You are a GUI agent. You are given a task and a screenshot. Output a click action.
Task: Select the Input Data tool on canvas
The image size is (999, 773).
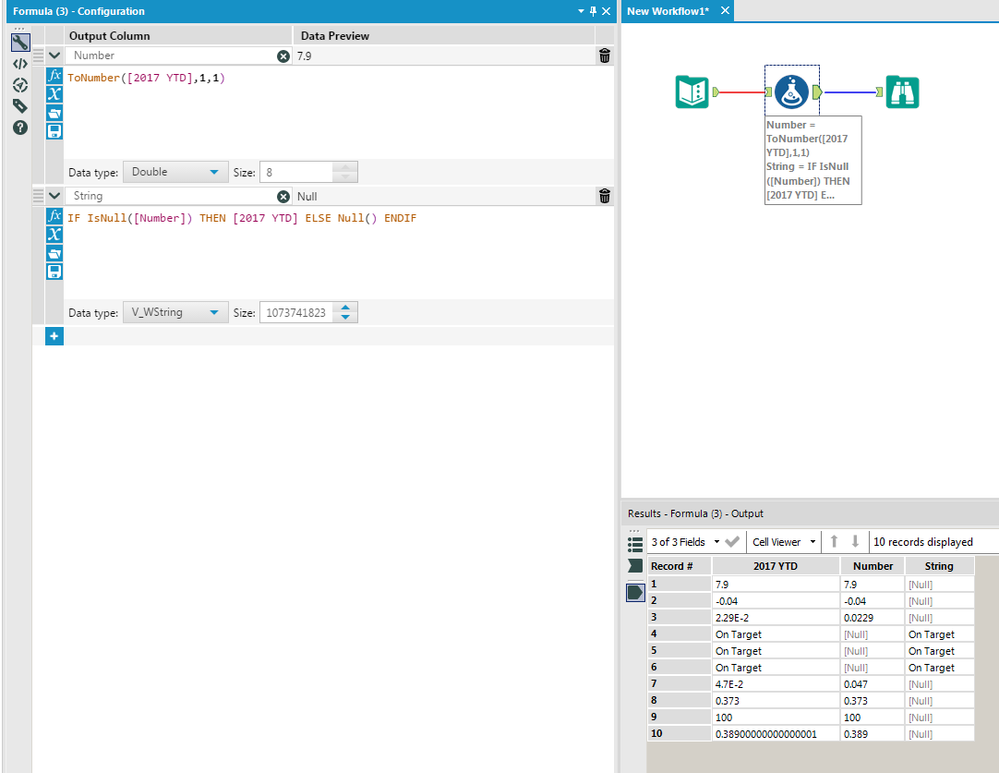tap(692, 92)
